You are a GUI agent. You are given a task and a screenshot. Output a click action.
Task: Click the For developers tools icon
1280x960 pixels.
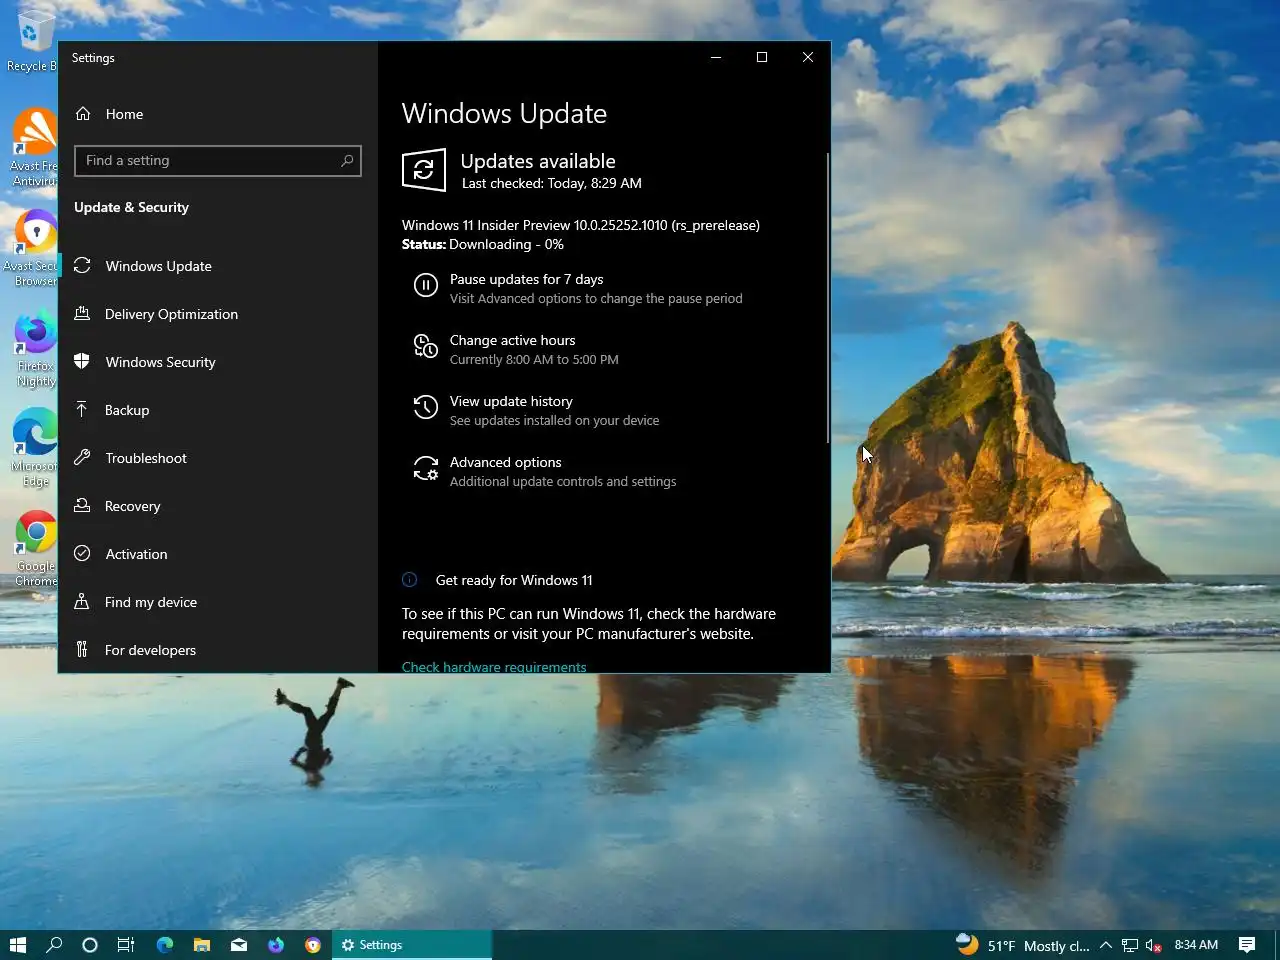[x=82, y=650]
